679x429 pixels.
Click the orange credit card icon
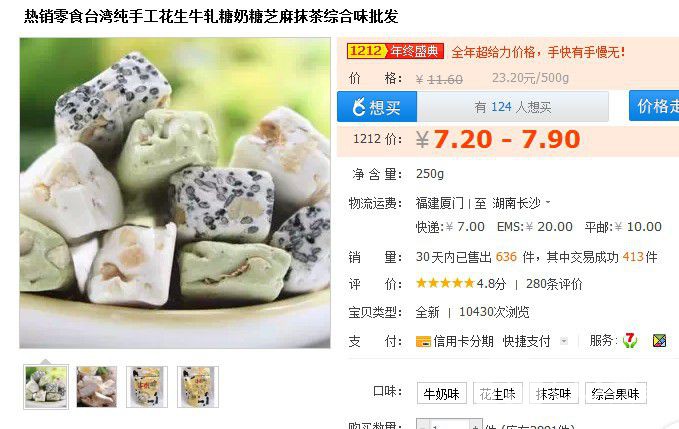coord(423,342)
